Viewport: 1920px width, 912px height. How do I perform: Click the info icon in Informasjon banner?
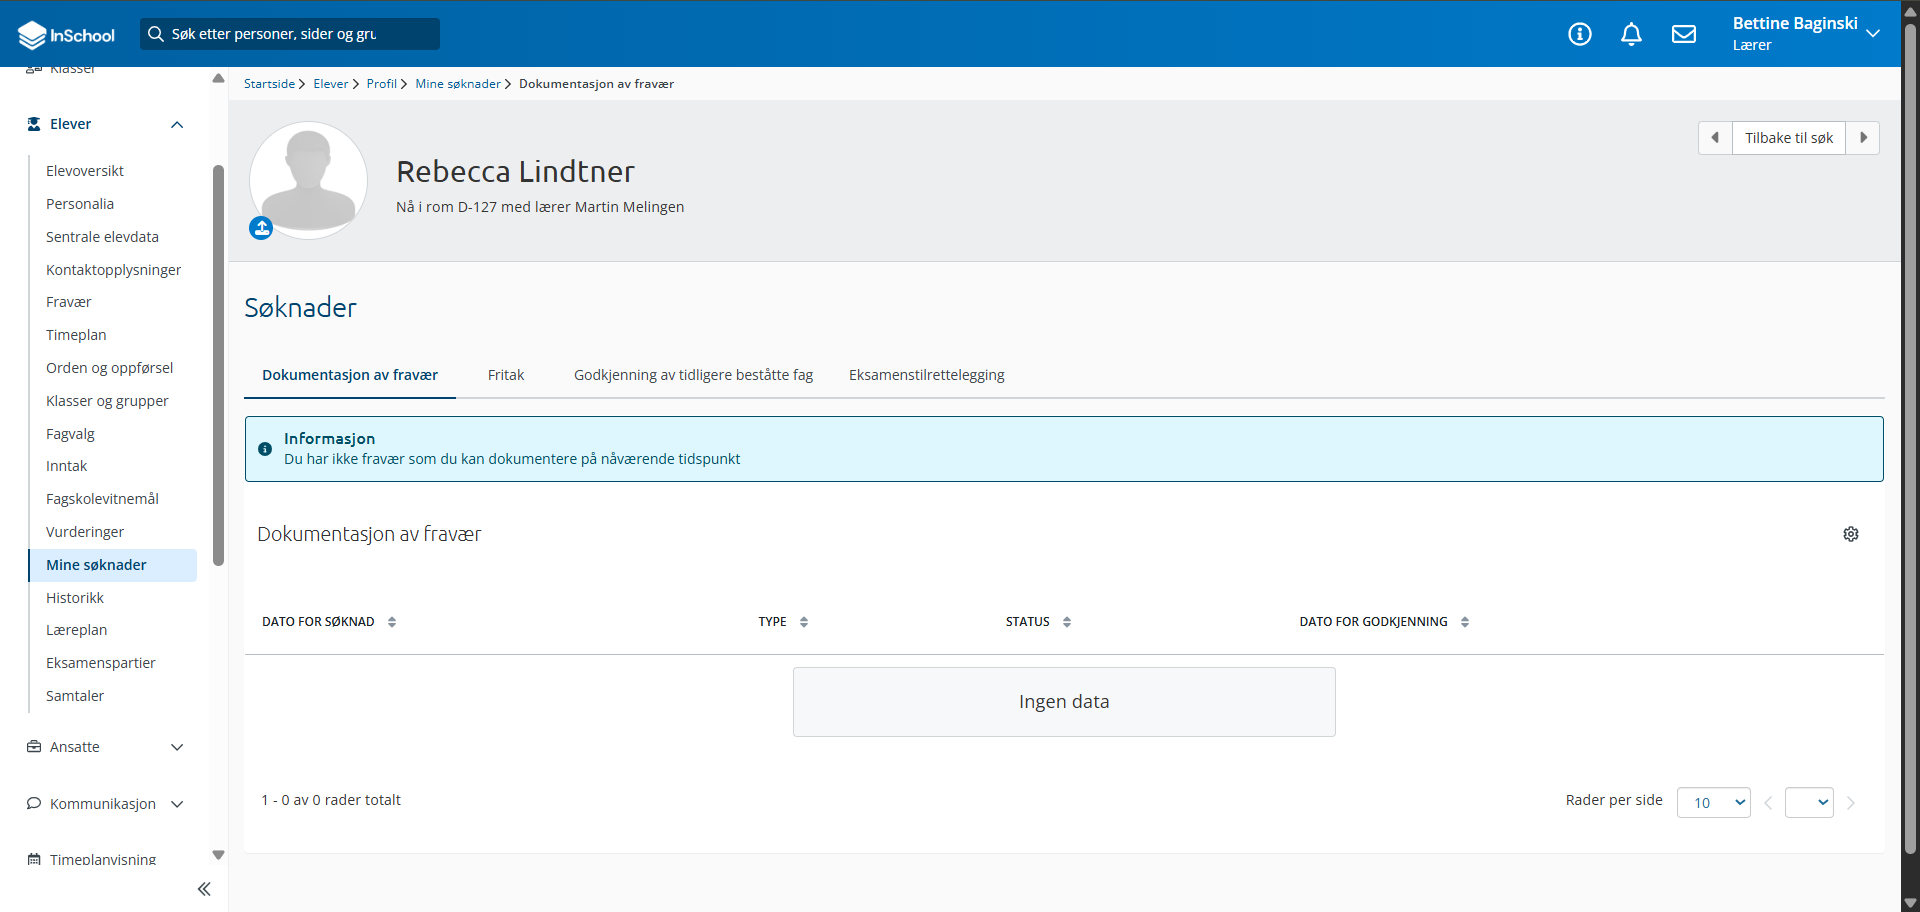265,449
